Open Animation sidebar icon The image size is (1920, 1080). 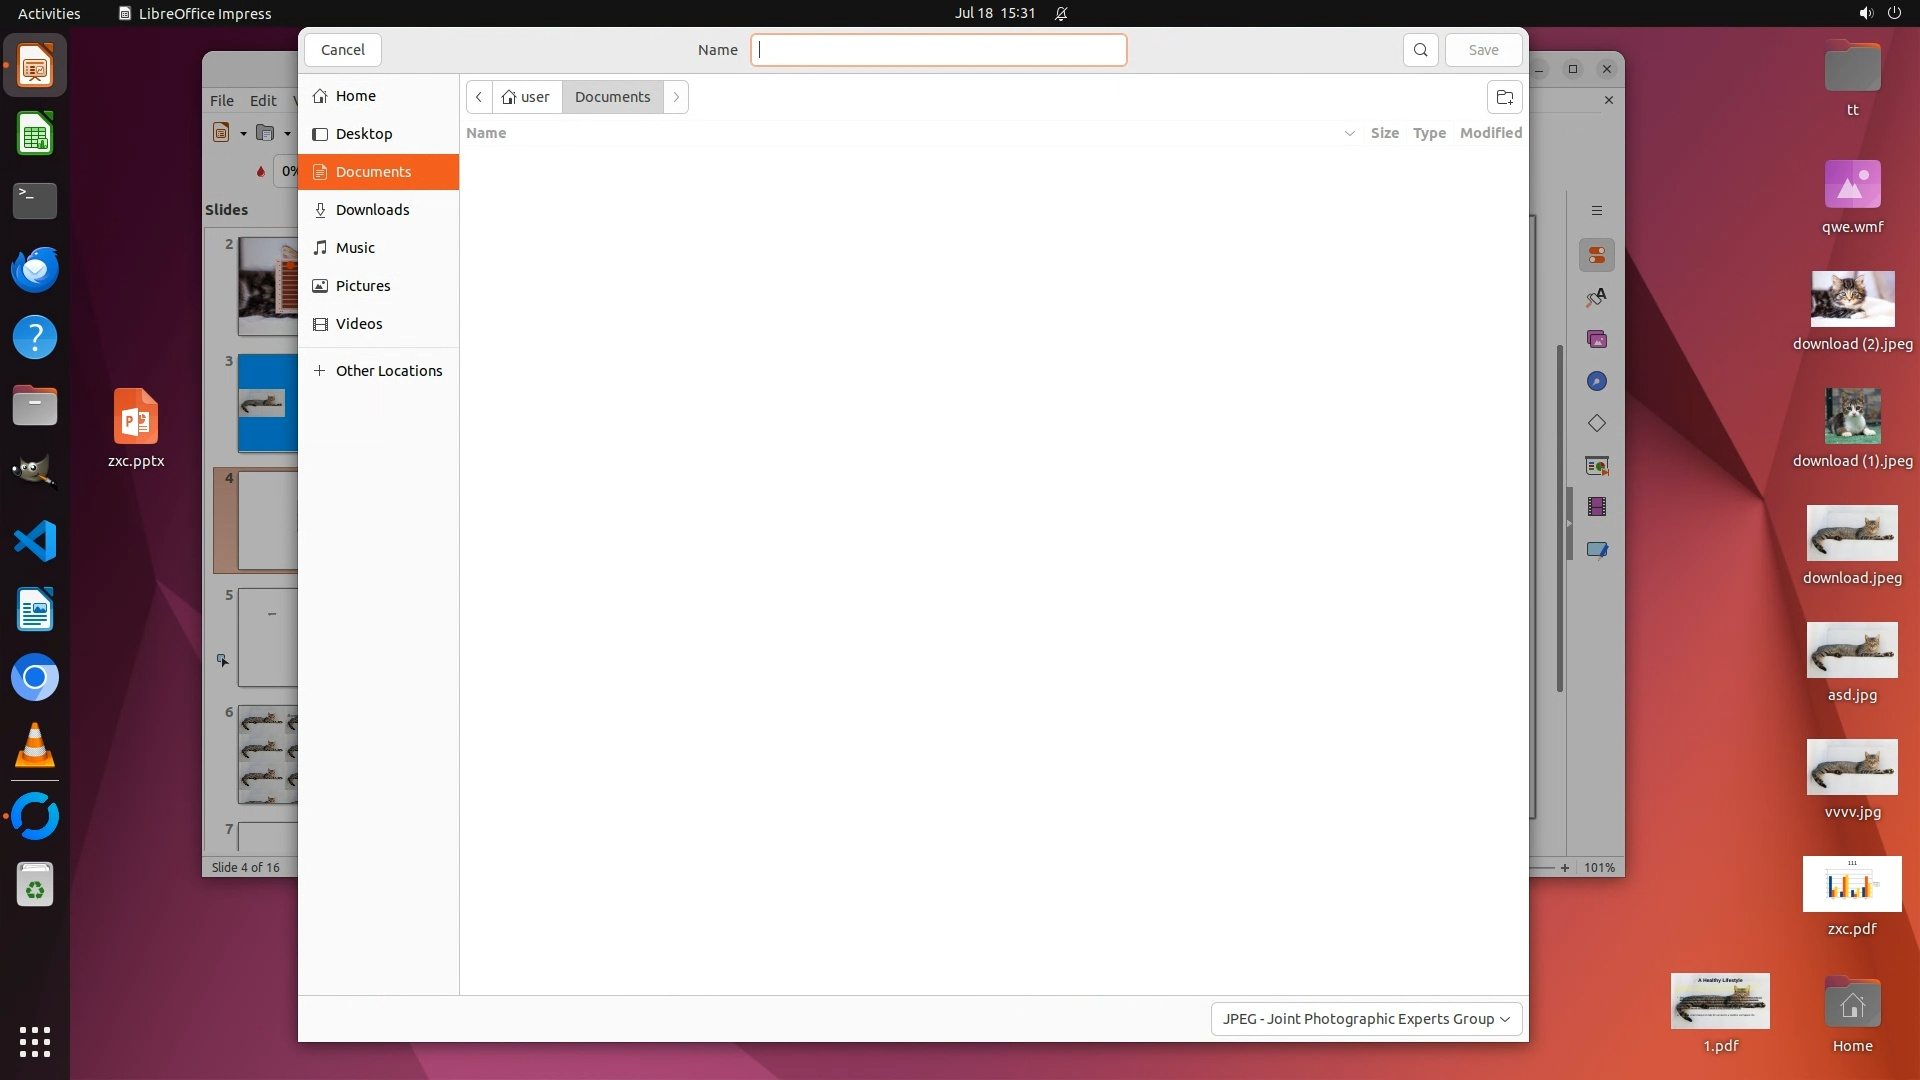click(1597, 508)
